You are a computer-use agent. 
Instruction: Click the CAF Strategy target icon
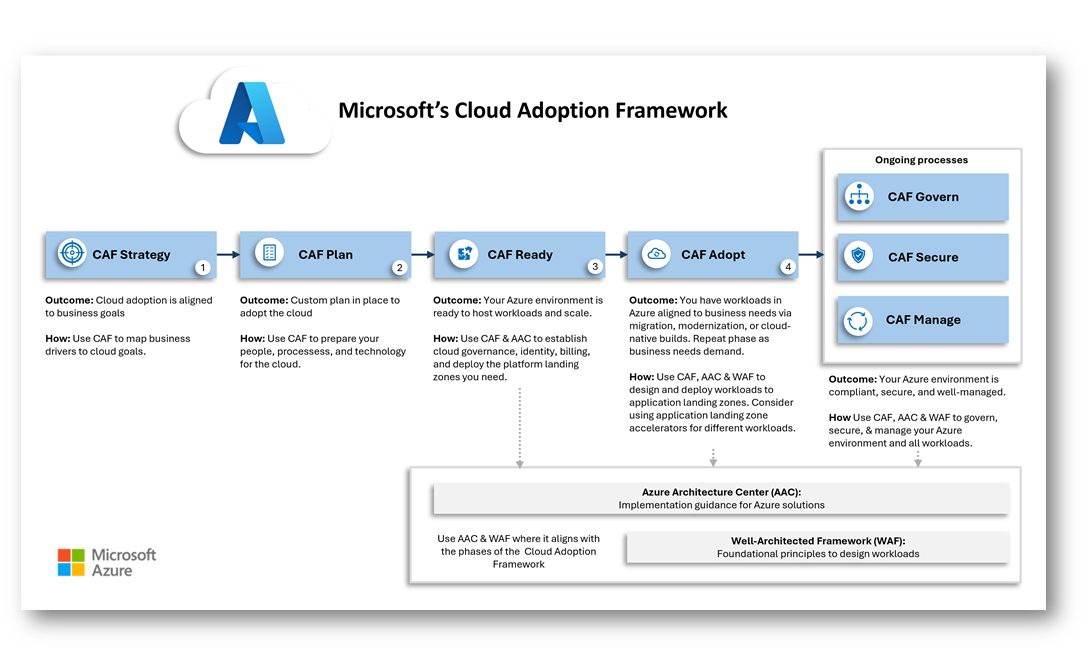point(71,253)
